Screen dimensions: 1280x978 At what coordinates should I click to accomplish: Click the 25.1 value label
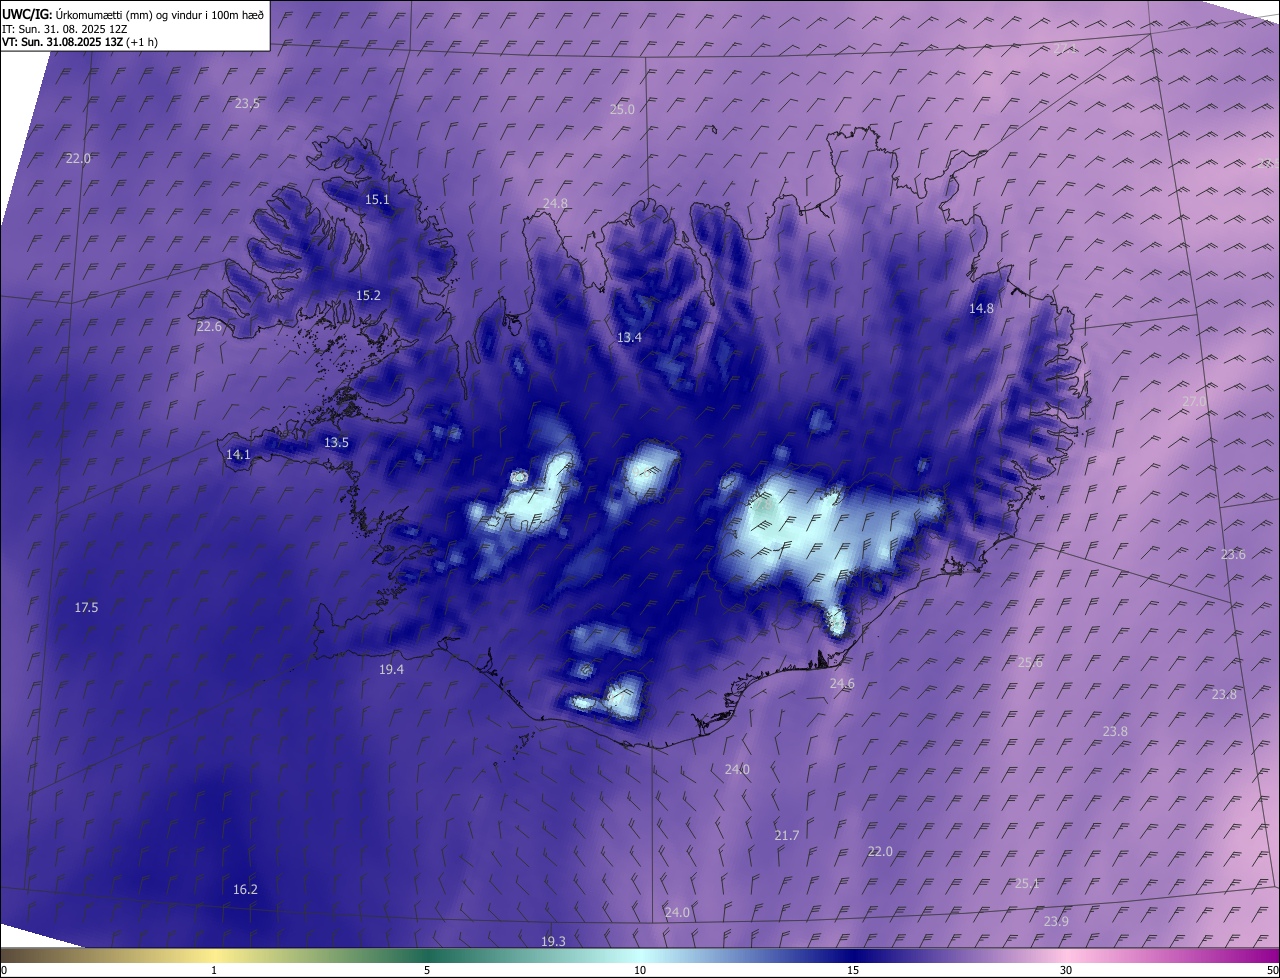click(x=1027, y=884)
